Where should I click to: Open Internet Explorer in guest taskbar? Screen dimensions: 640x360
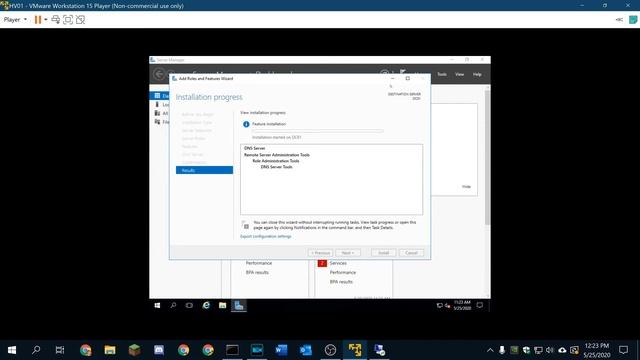tap(206, 305)
